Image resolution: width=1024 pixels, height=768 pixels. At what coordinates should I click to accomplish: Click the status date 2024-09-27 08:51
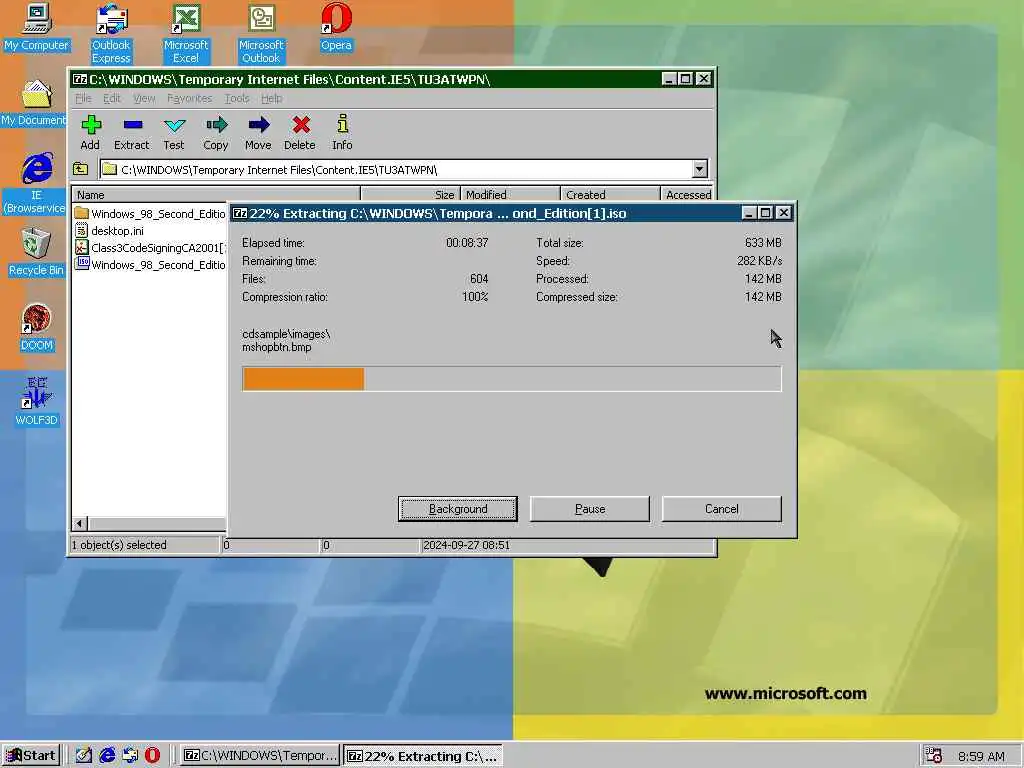tap(466, 545)
